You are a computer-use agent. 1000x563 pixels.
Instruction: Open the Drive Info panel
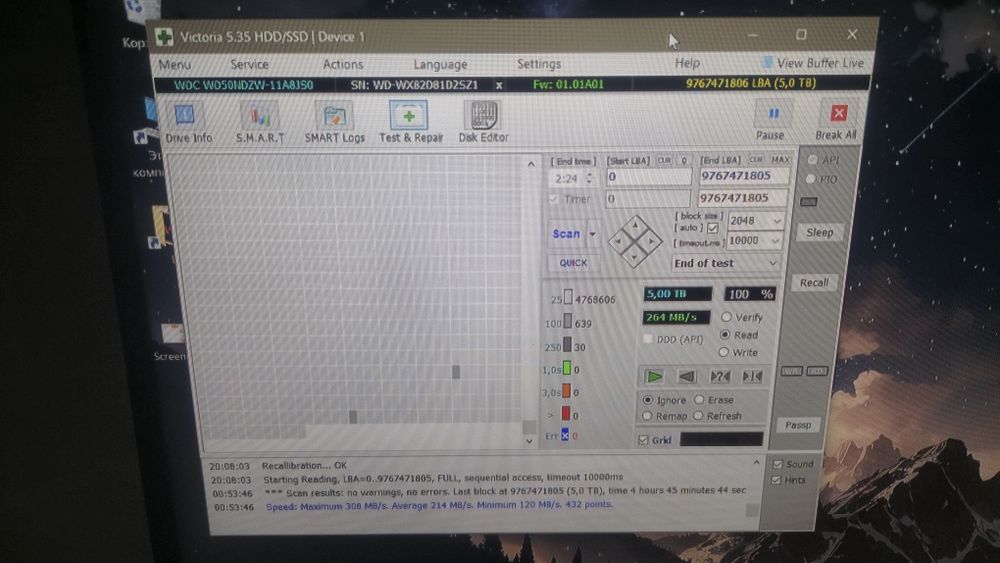(188, 123)
